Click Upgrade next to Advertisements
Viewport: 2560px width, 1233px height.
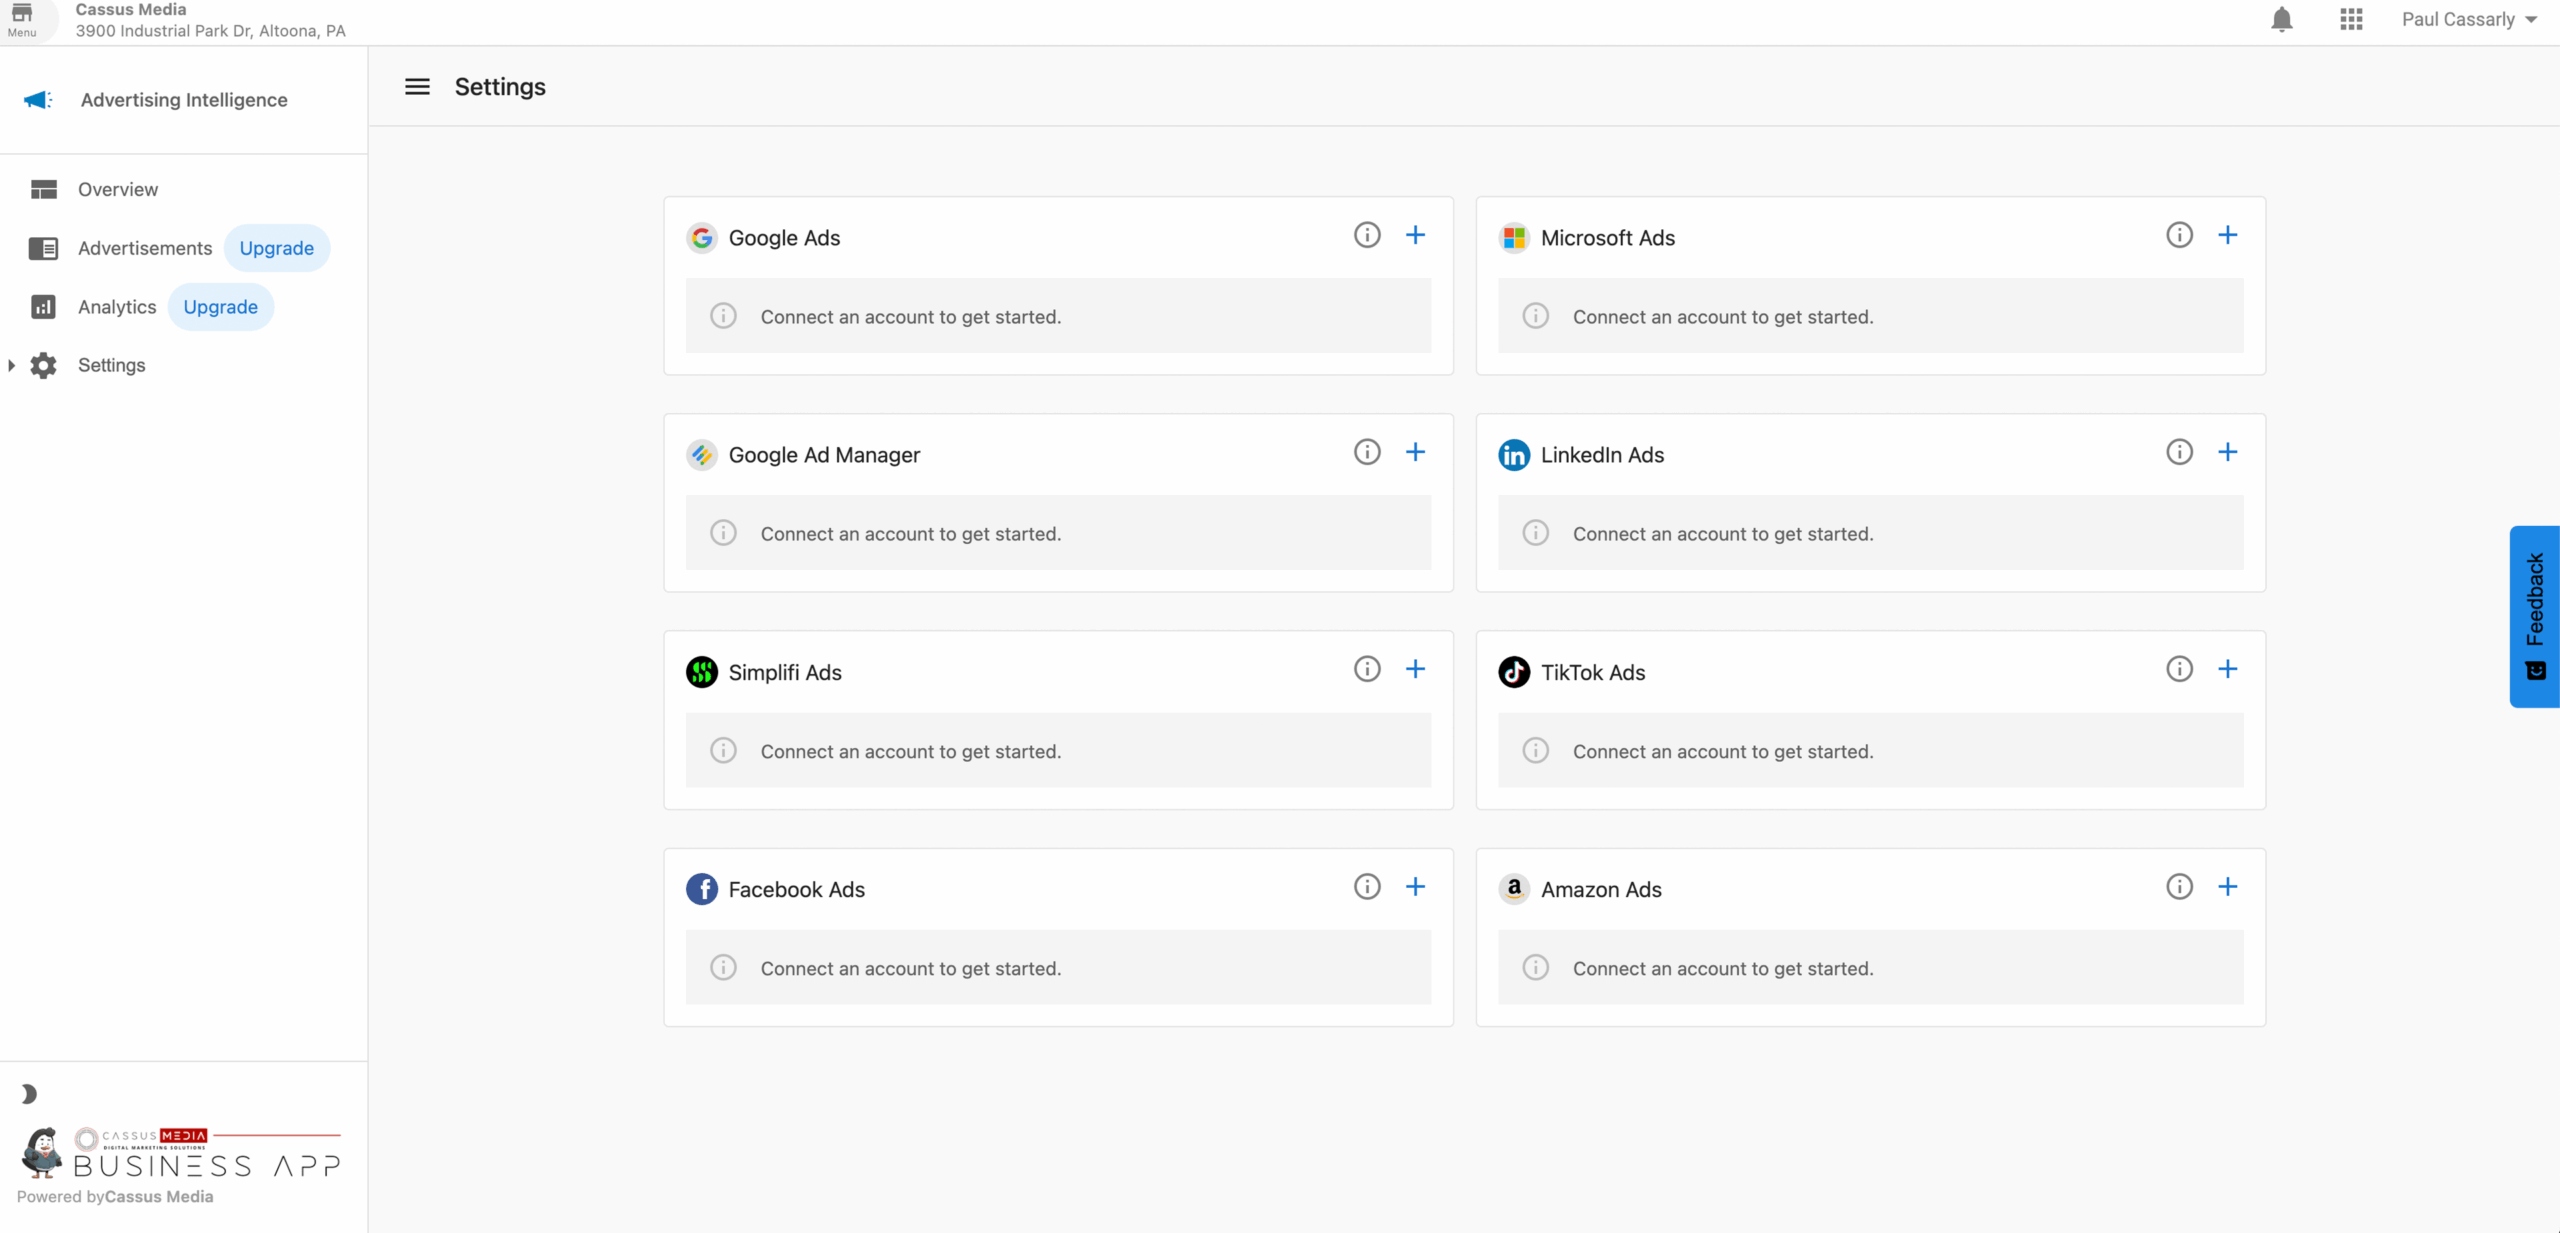(x=277, y=248)
